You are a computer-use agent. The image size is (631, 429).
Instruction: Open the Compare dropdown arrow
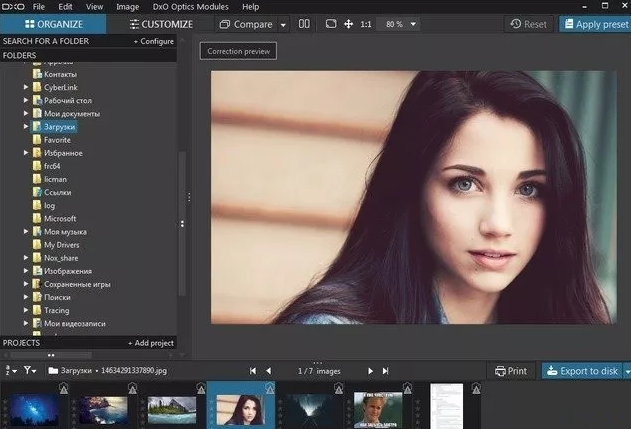[283, 24]
